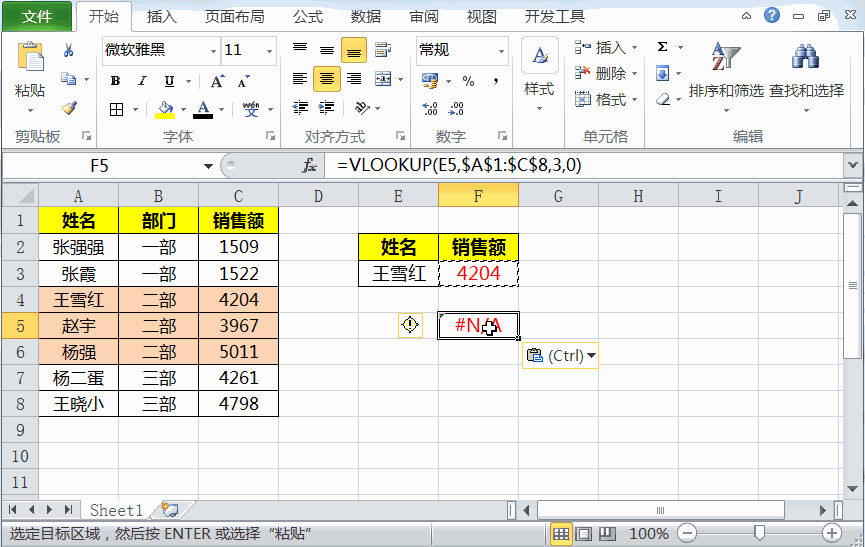Click the text orientation icon
This screenshot has height=547, width=865.
click(362, 108)
